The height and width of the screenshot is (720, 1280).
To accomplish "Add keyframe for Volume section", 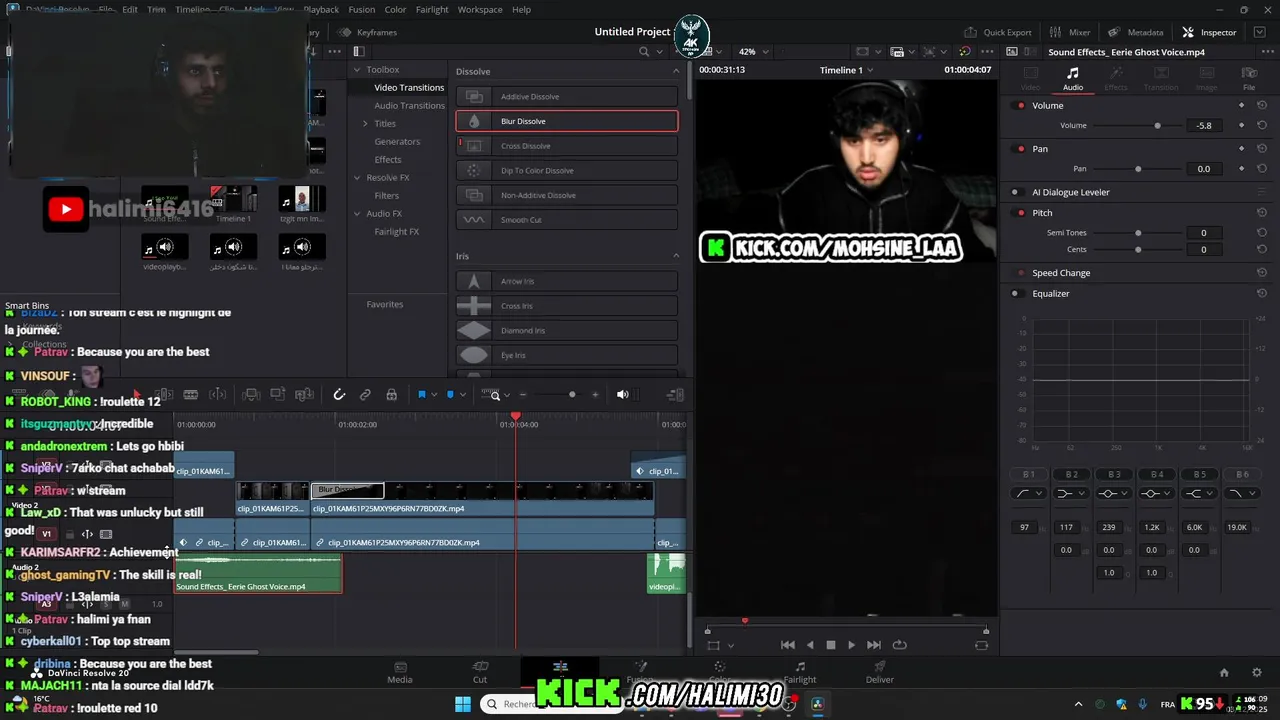I will tap(1242, 105).
